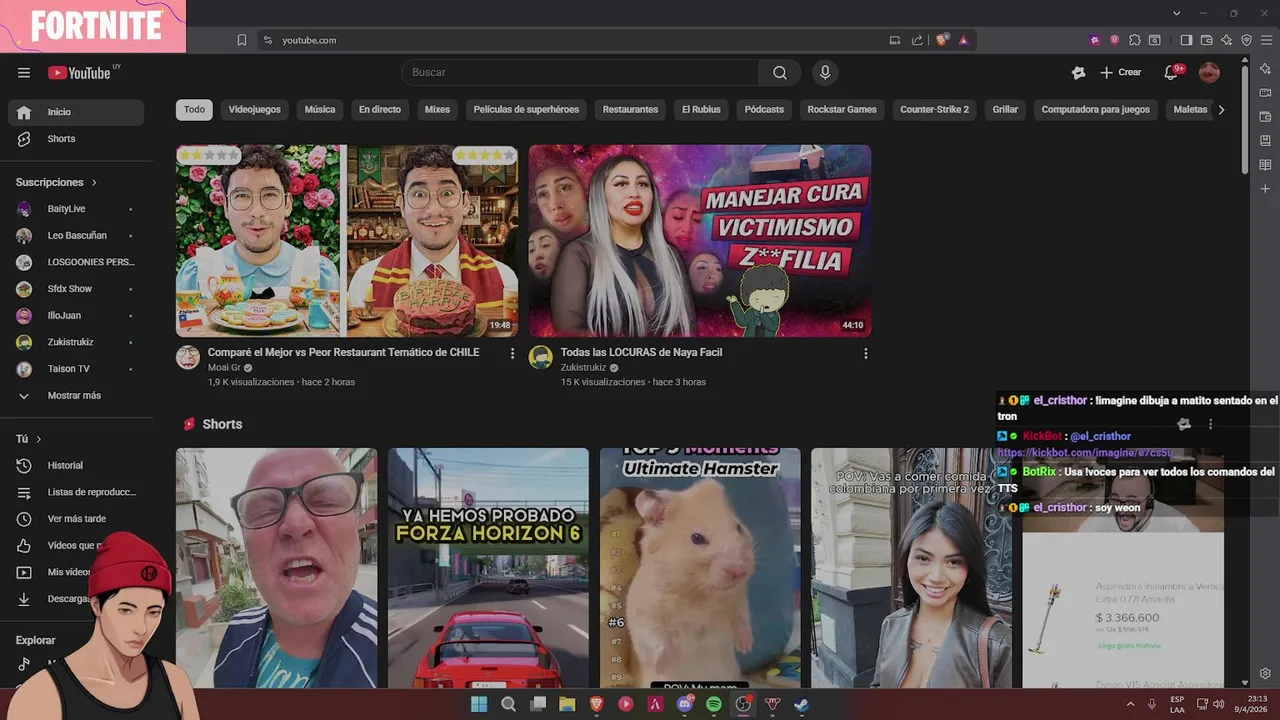Add a sidebar item with plus icon
The height and width of the screenshot is (720, 1280).
coord(1265,188)
